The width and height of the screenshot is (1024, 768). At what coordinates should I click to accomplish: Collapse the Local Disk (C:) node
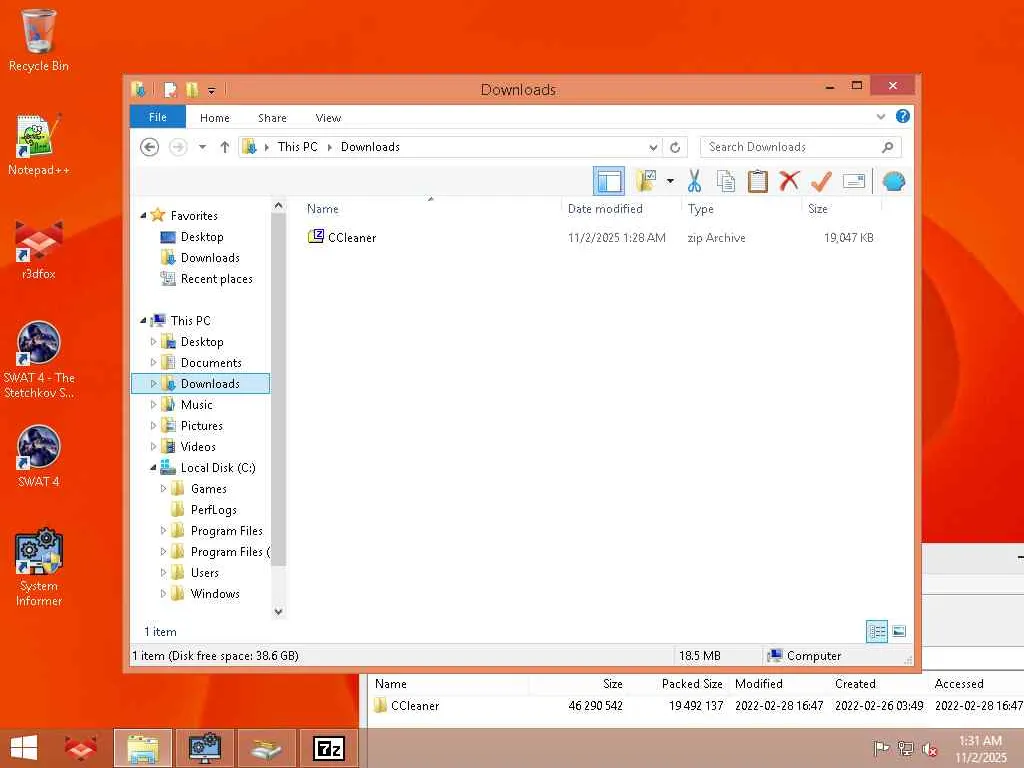pyautogui.click(x=153, y=468)
